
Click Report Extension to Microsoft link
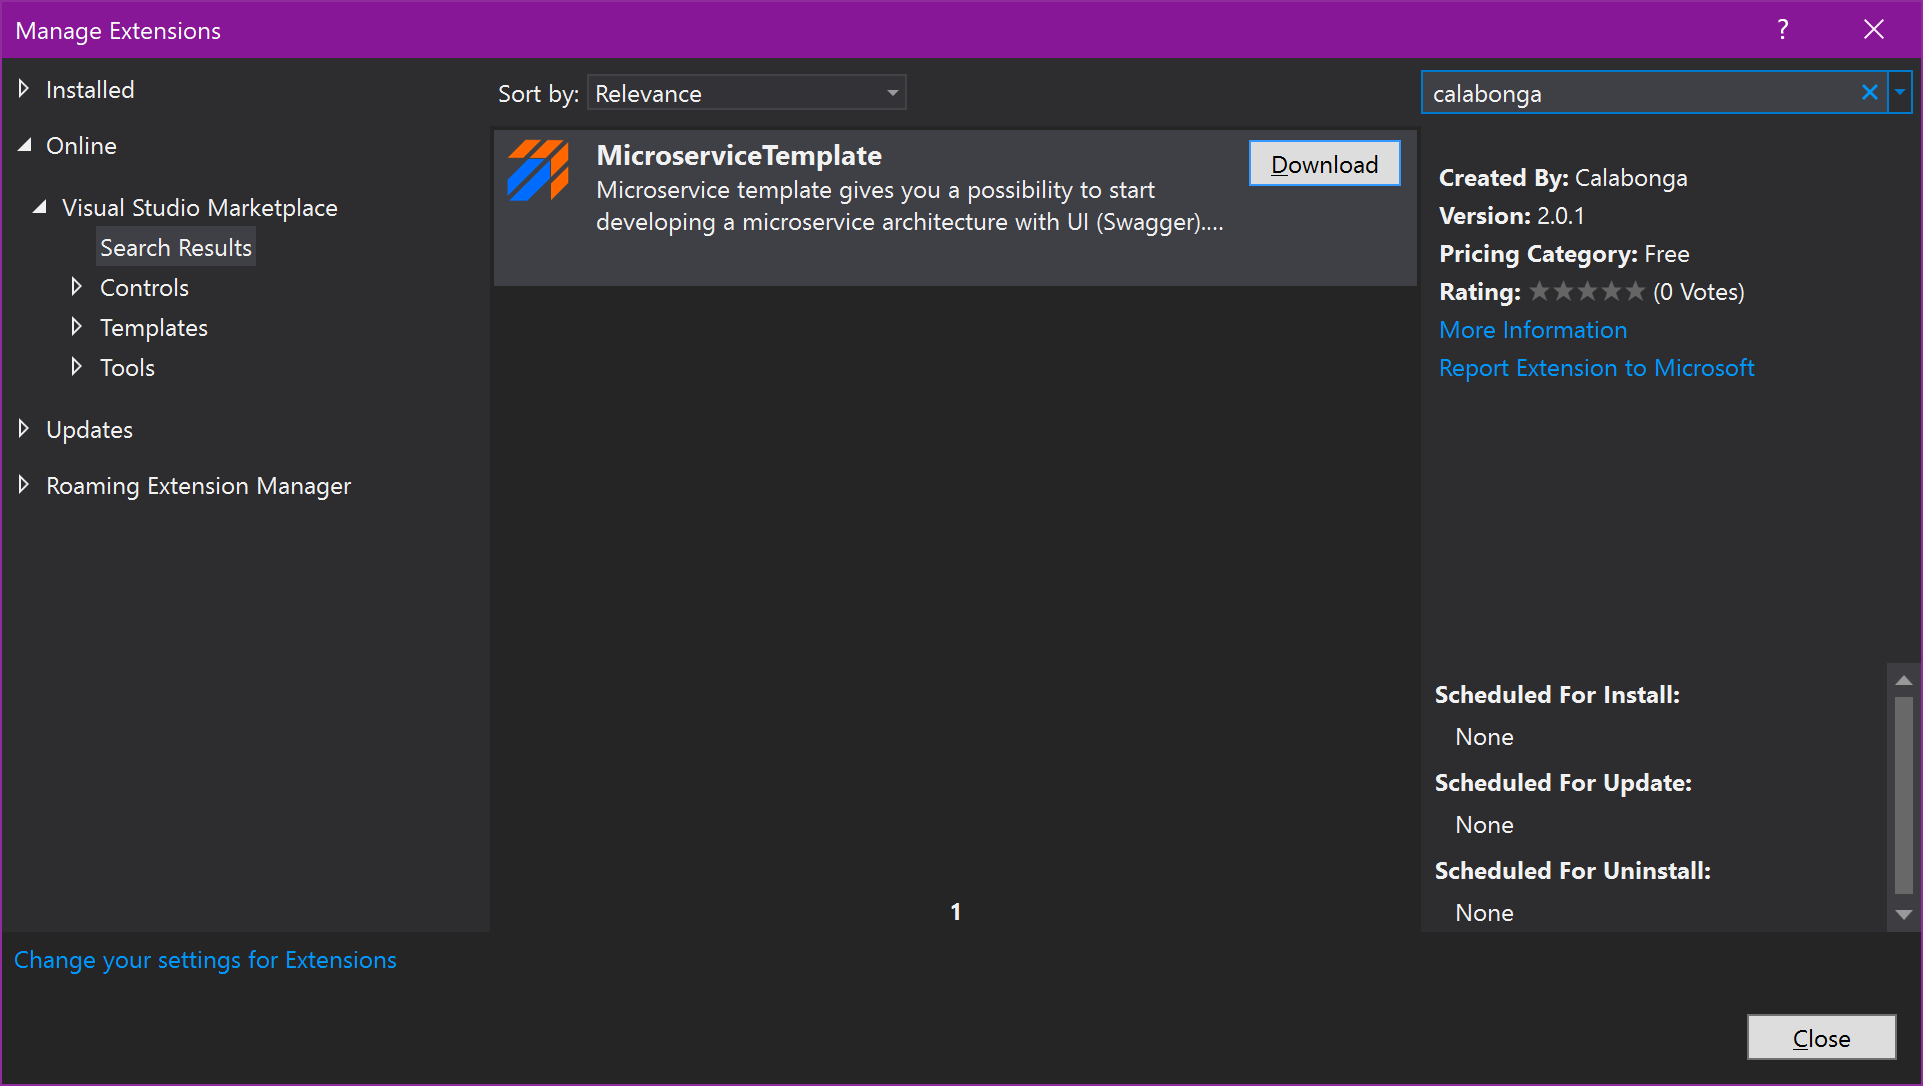click(1596, 368)
